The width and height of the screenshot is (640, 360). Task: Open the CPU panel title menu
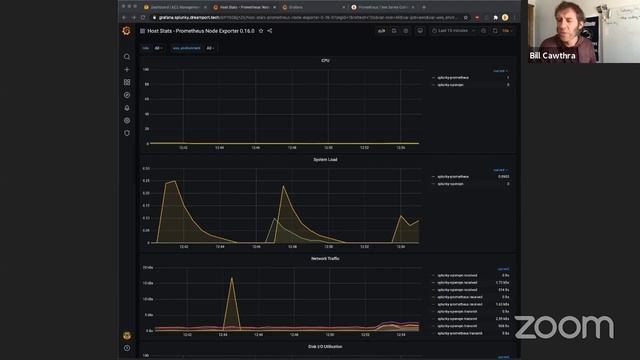(325, 60)
